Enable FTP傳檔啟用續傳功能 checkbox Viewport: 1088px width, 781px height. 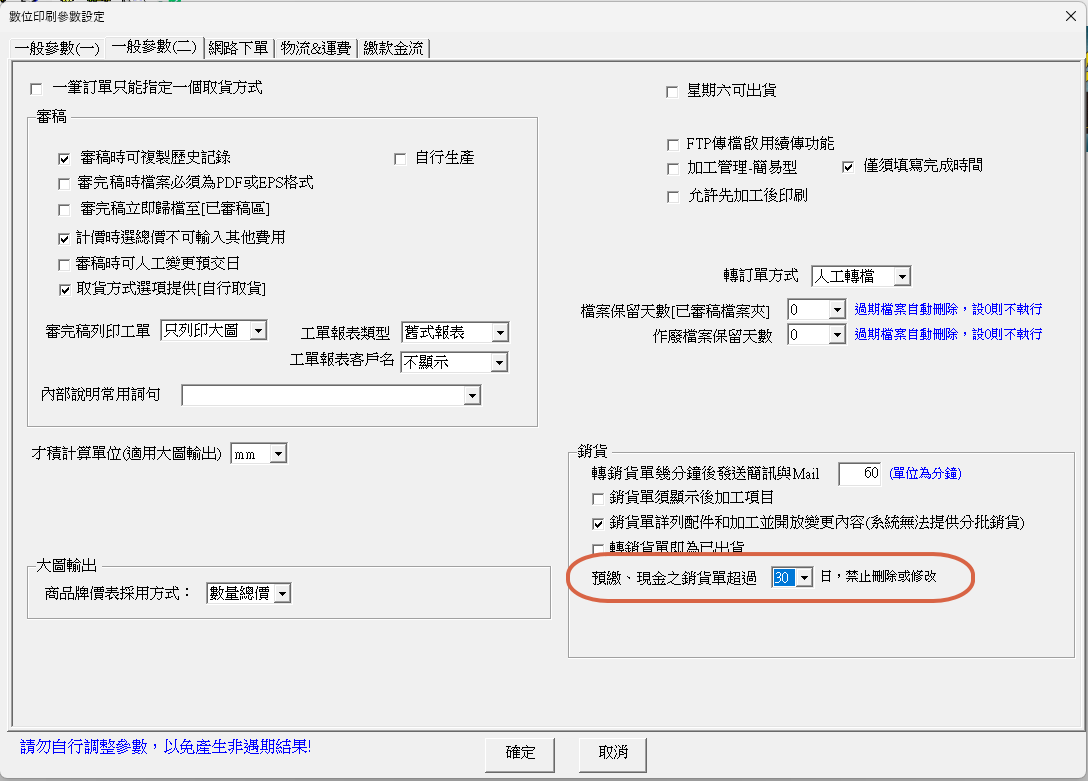673,144
